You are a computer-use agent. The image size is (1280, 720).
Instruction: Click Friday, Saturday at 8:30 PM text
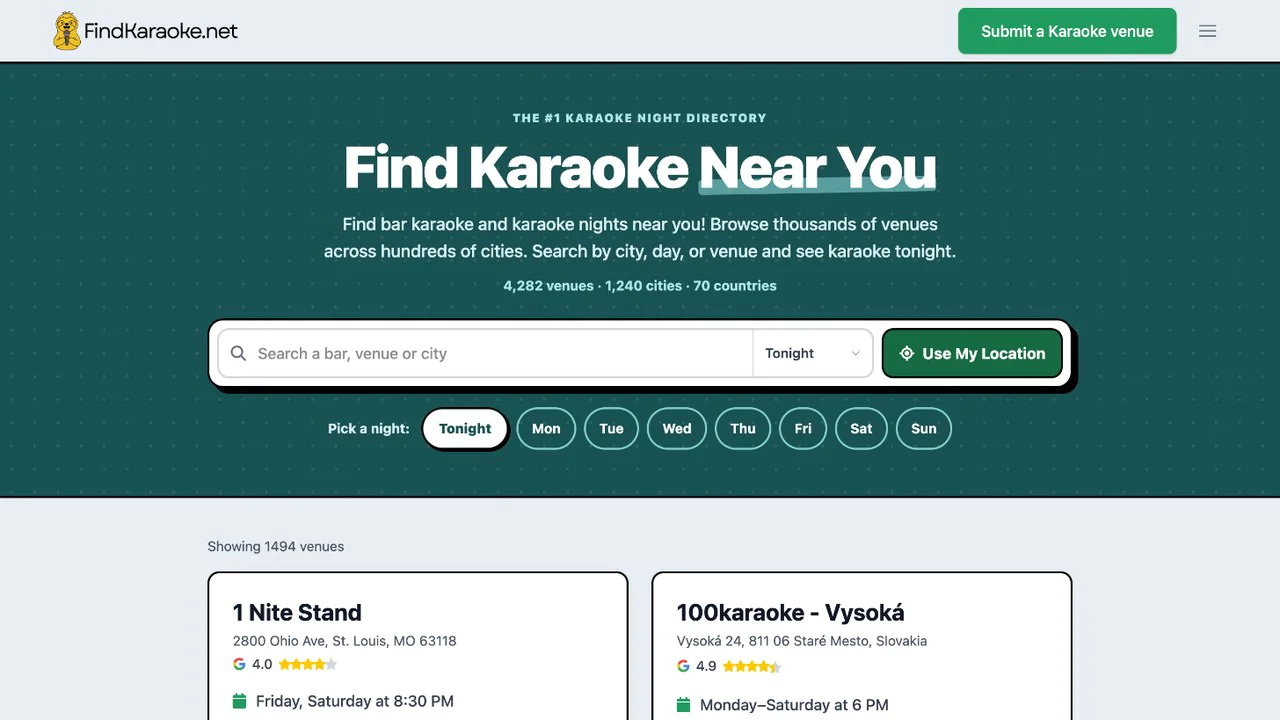click(355, 701)
